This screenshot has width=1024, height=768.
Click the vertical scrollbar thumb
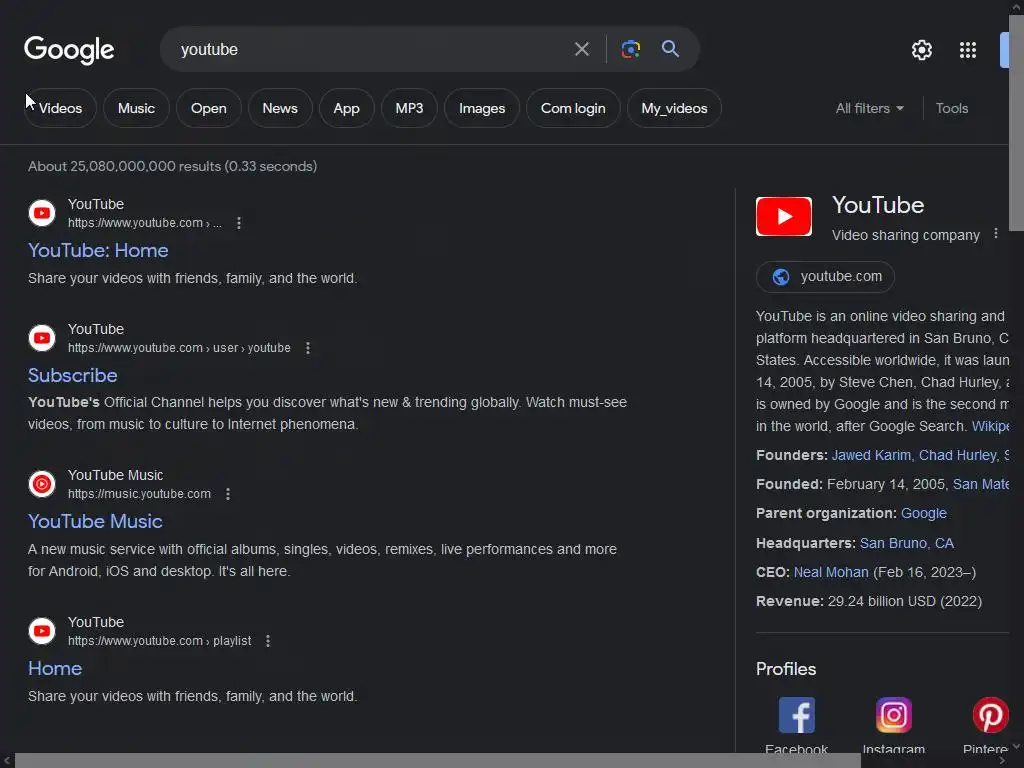coord(1016,123)
